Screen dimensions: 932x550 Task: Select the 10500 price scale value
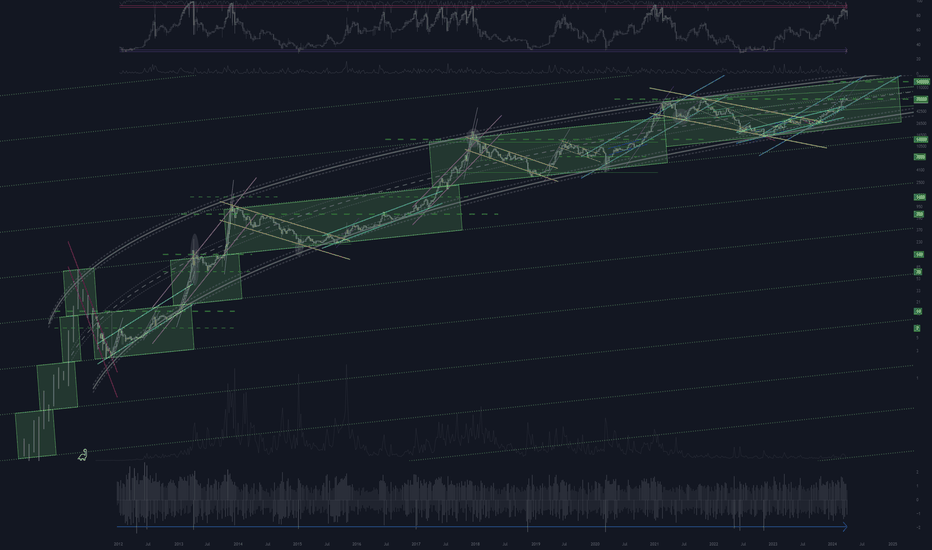[921, 146]
